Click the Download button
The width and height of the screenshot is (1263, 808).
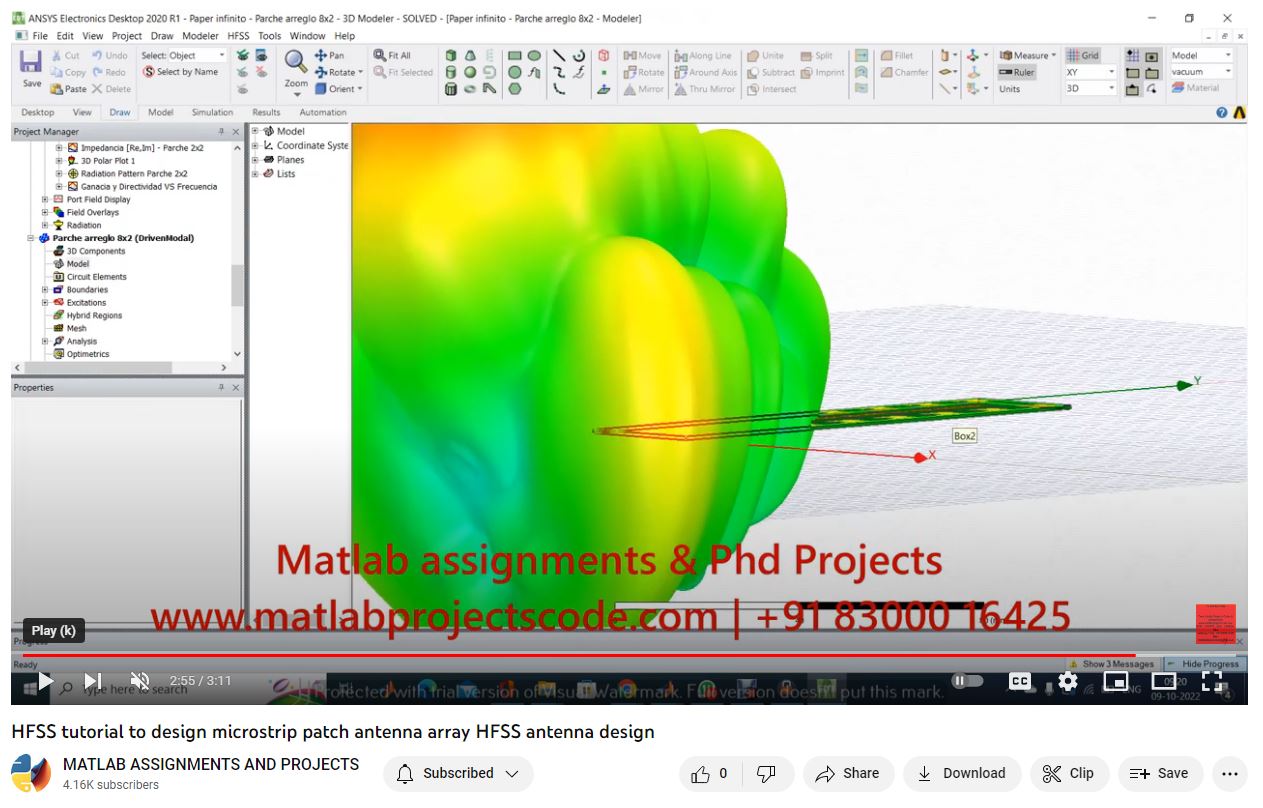(x=961, y=773)
